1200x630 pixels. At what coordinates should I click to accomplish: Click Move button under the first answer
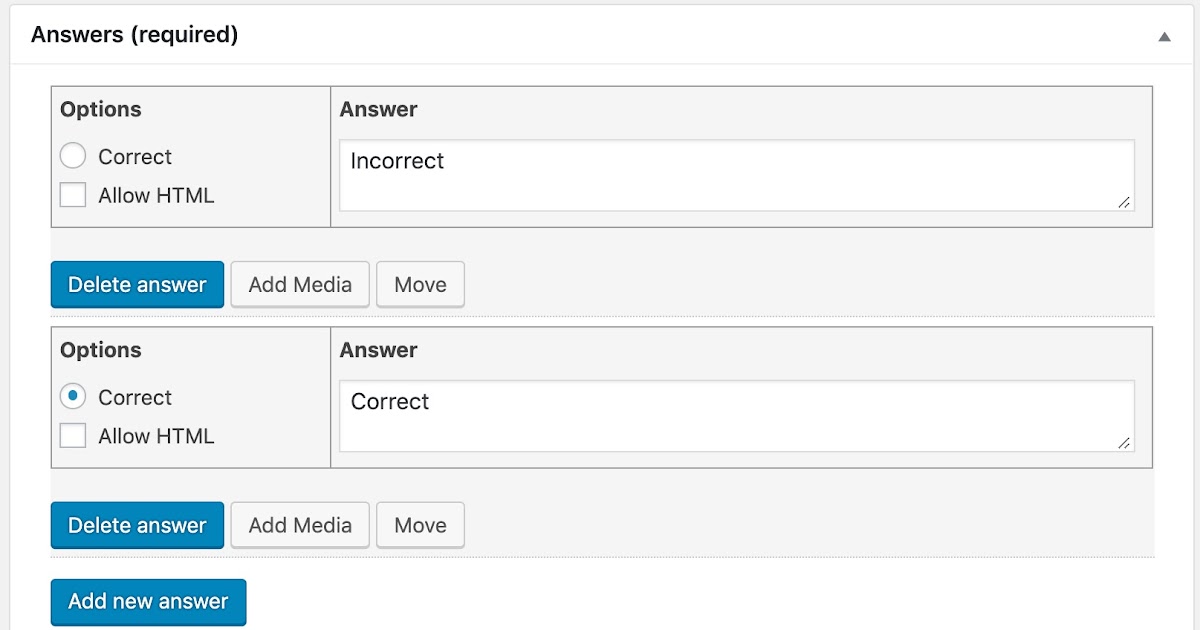[420, 285]
